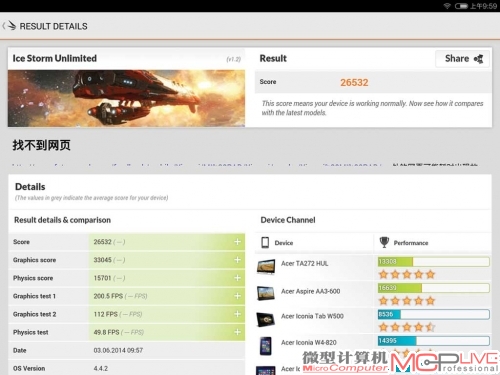Click the 8536 performance bar
Screen dimensions: 500x375
point(433,314)
